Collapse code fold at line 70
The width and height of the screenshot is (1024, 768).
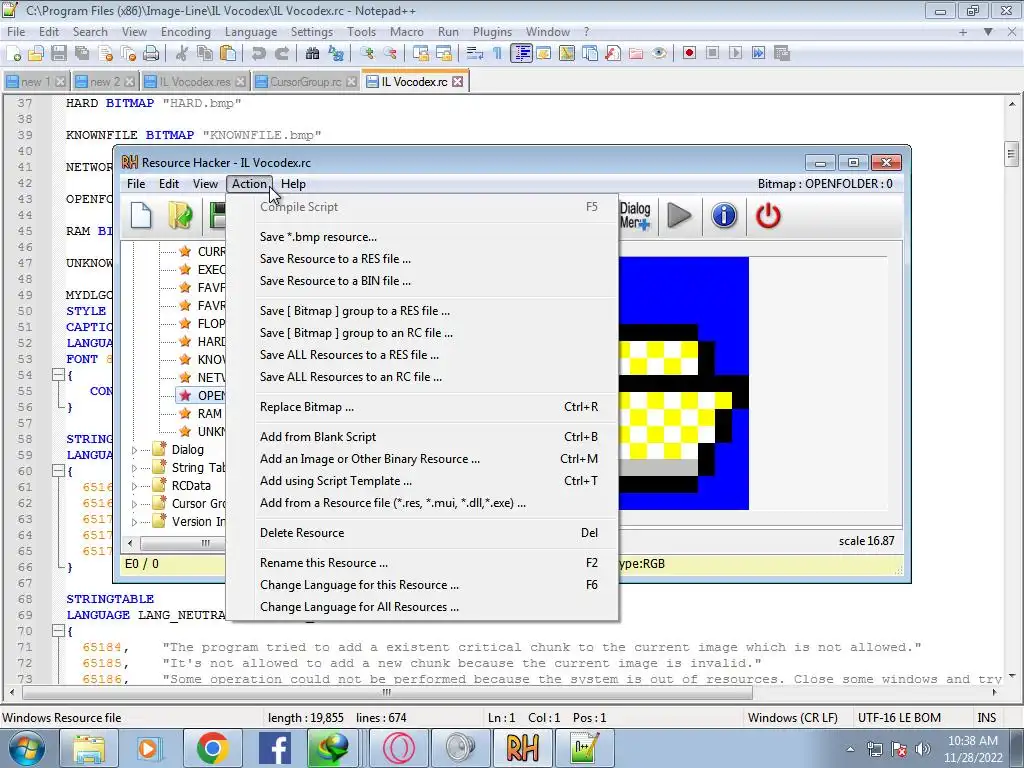(x=58, y=631)
